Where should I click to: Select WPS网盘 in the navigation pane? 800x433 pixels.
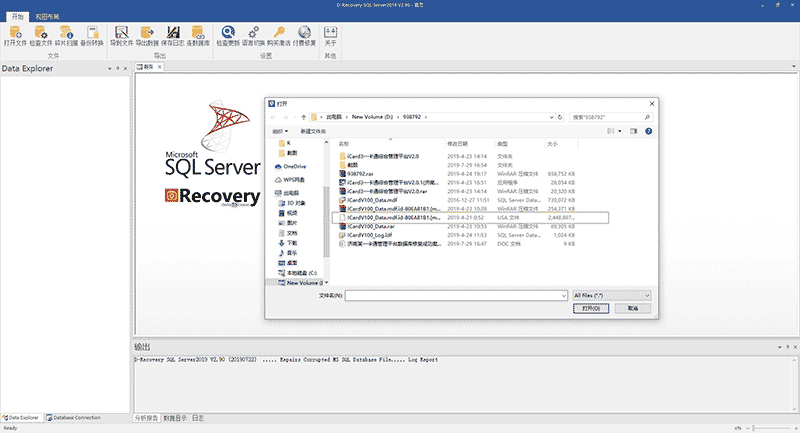[x=290, y=180]
